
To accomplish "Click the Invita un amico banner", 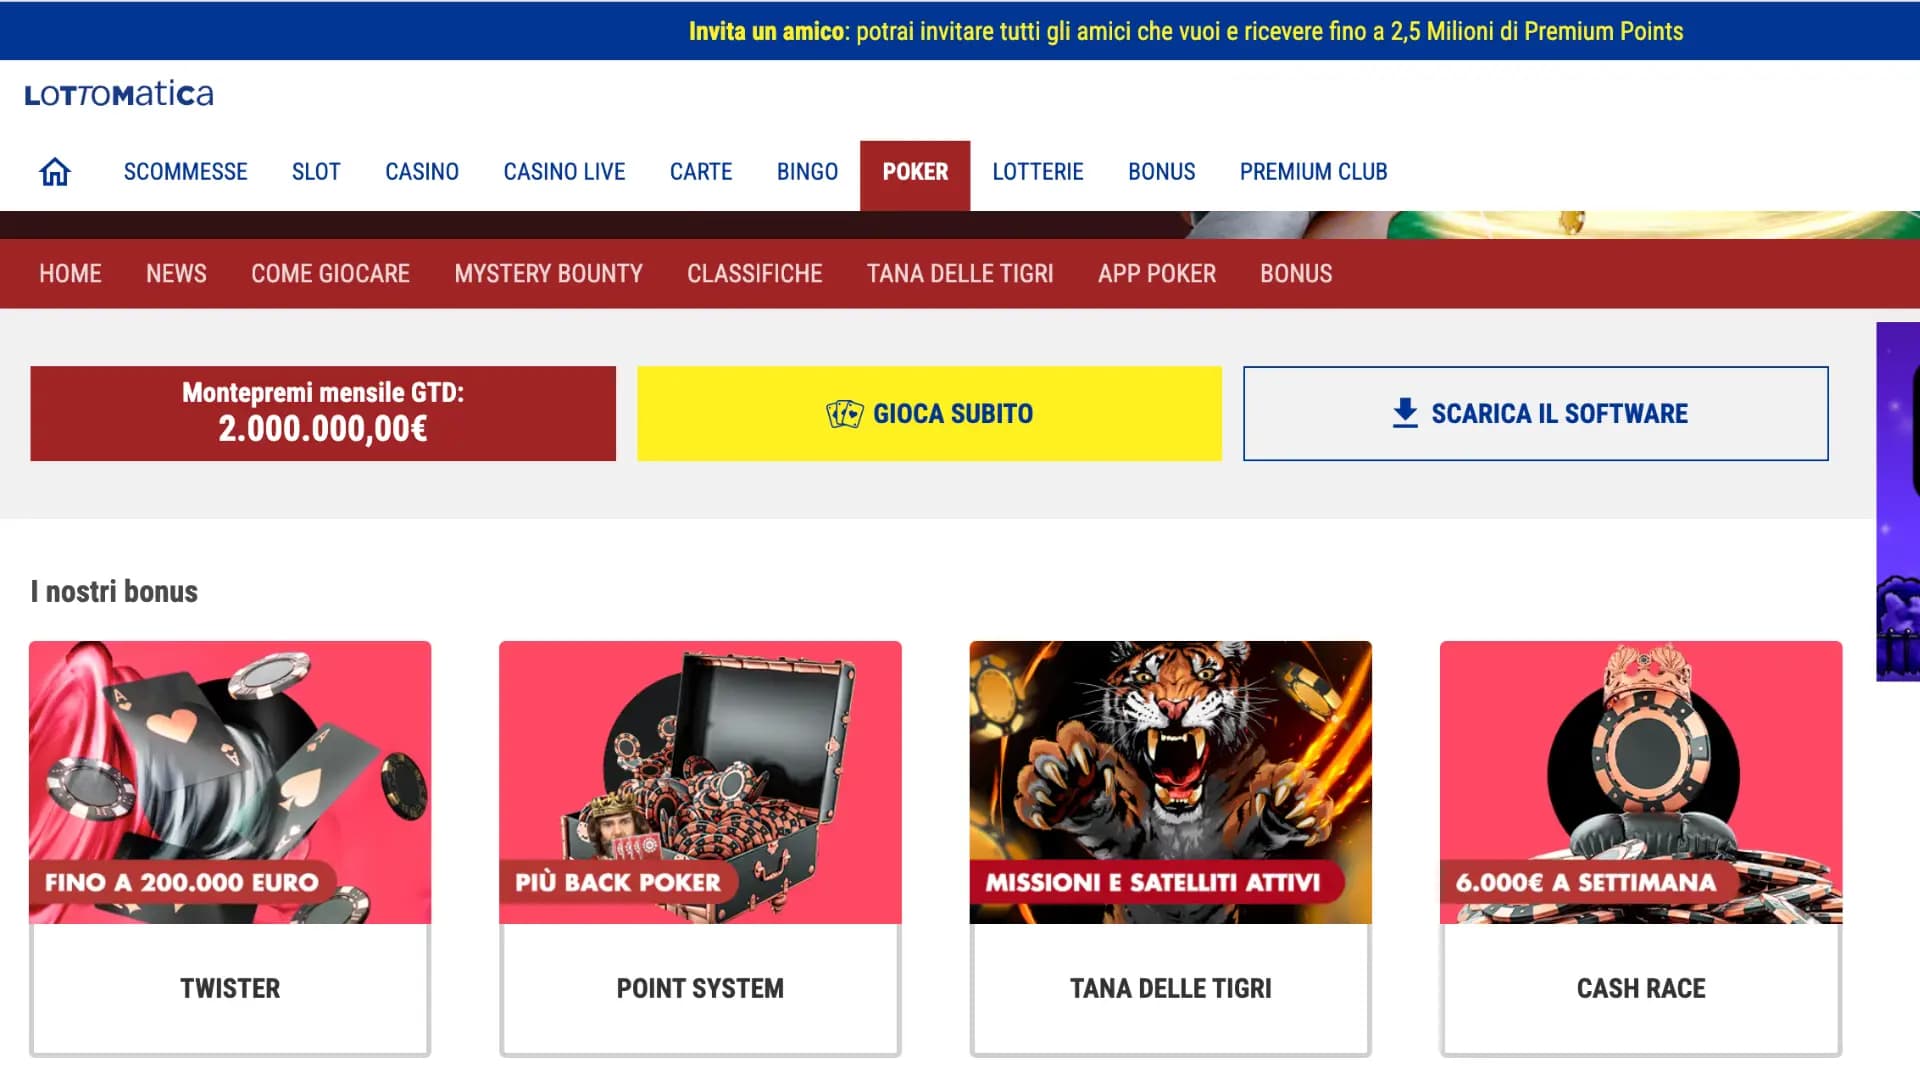I will [x=1185, y=31].
